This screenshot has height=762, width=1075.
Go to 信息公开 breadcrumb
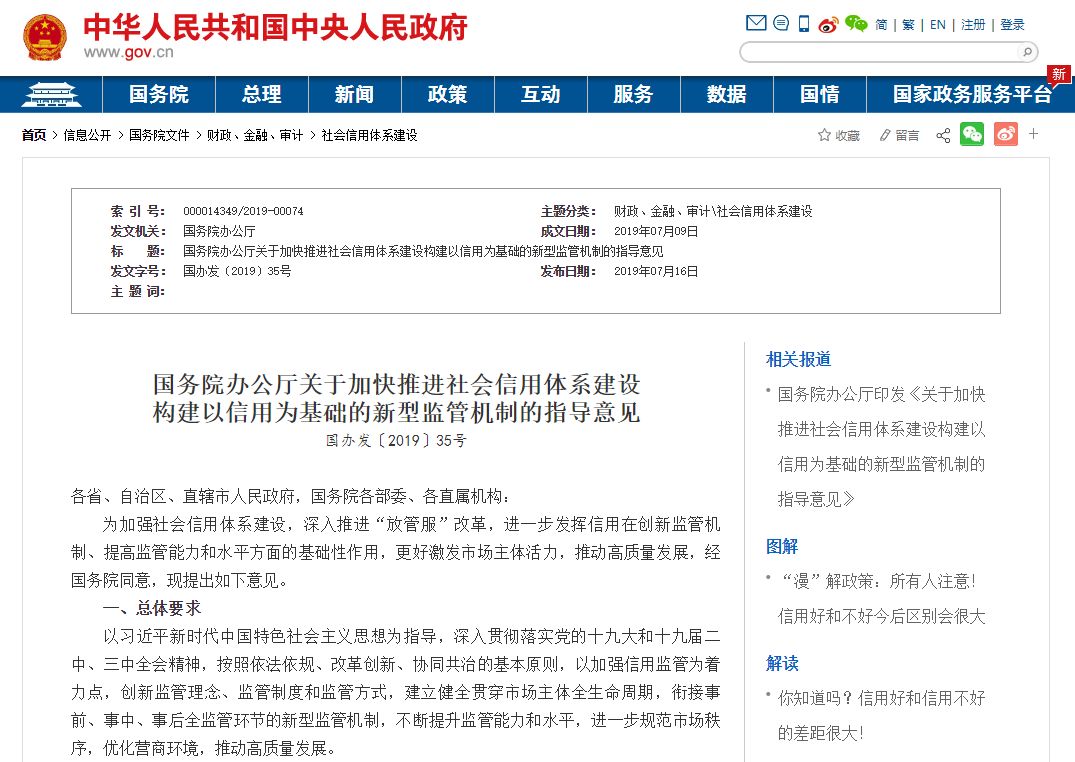click(x=87, y=135)
